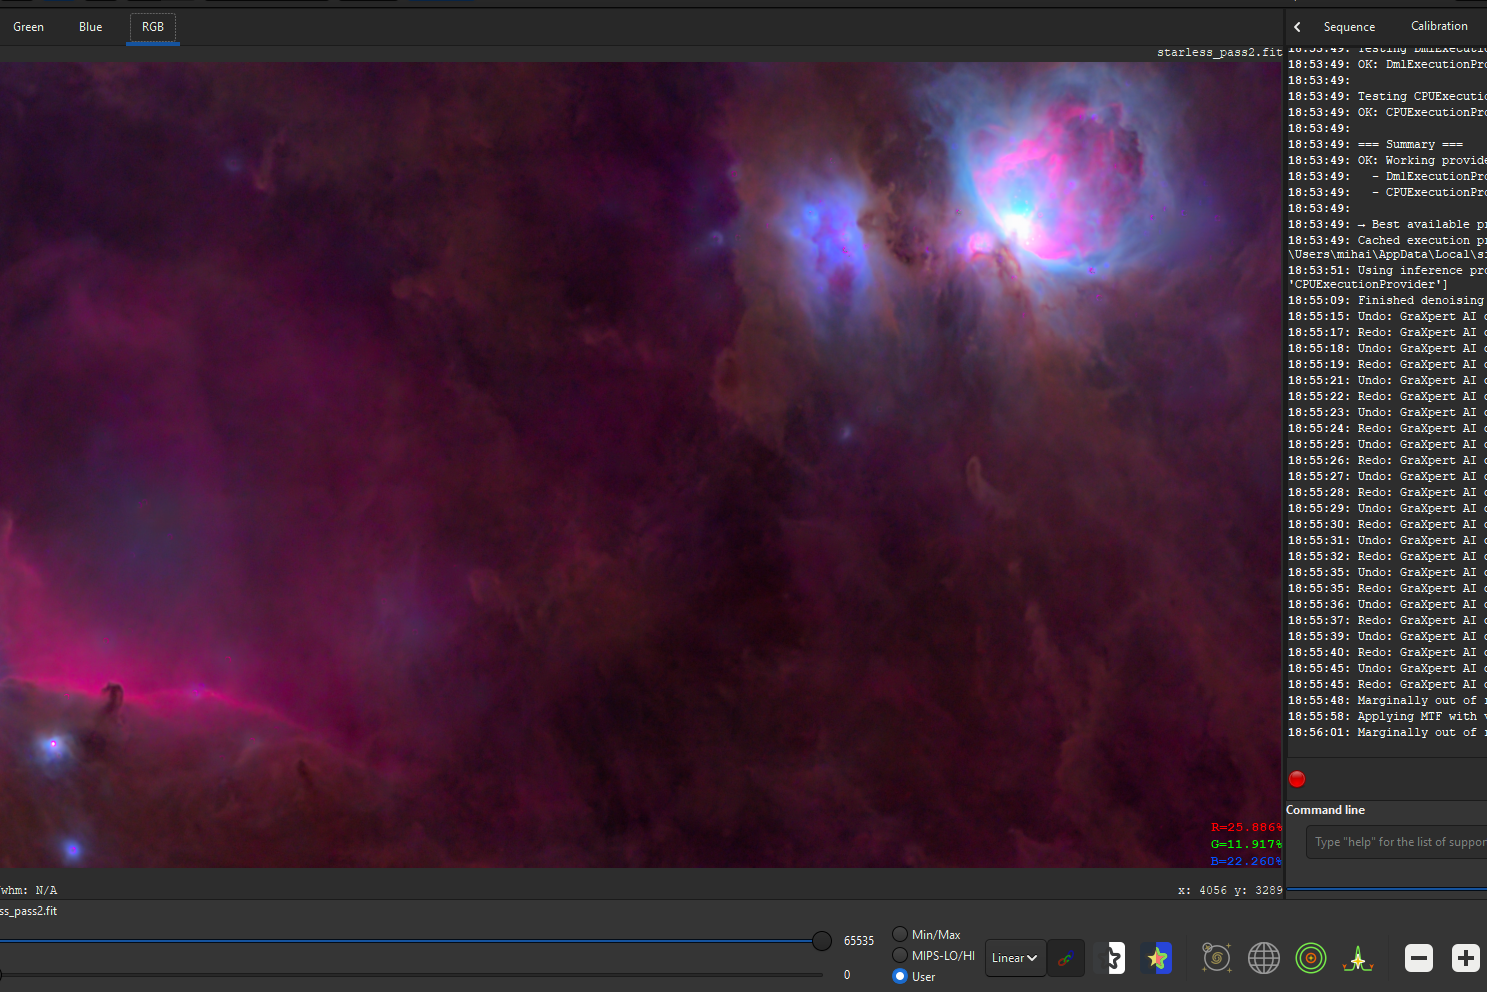Toggle the false color rendering star icon
Image resolution: width=1487 pixels, height=992 pixels.
[1157, 958]
